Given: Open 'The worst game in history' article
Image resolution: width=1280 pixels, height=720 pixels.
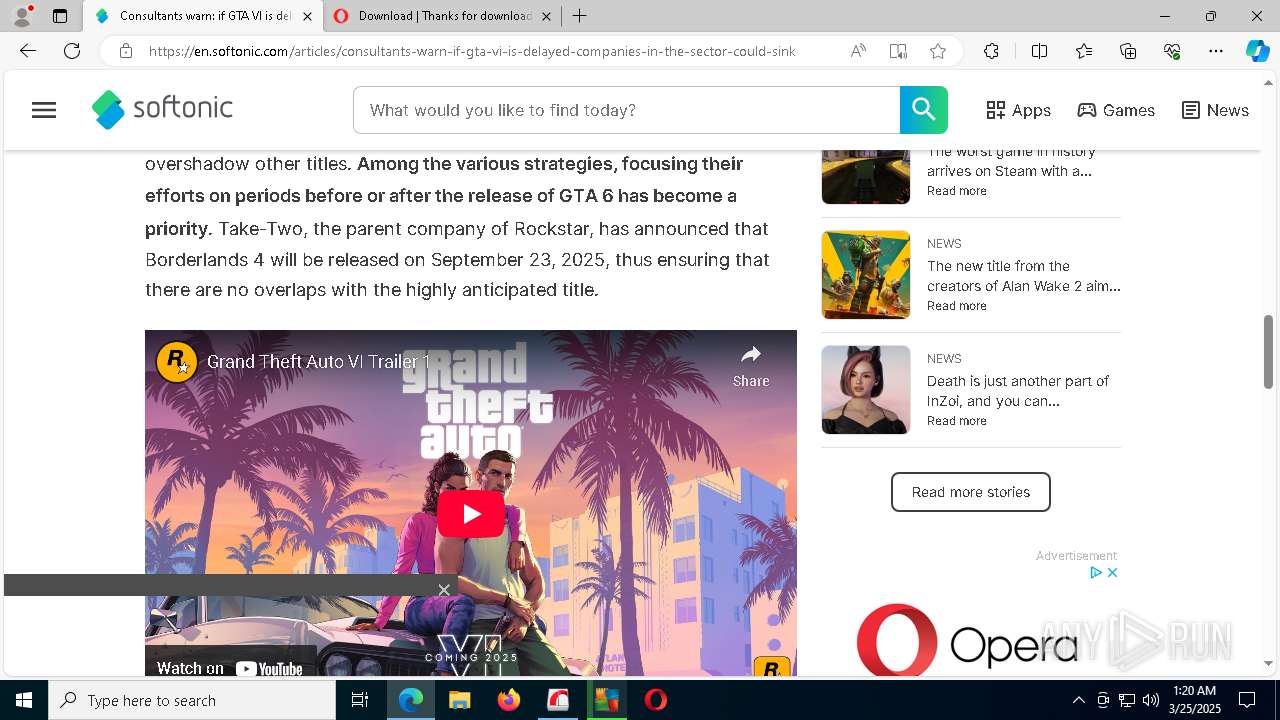Looking at the screenshot, I should pyautogui.click(x=1011, y=161).
